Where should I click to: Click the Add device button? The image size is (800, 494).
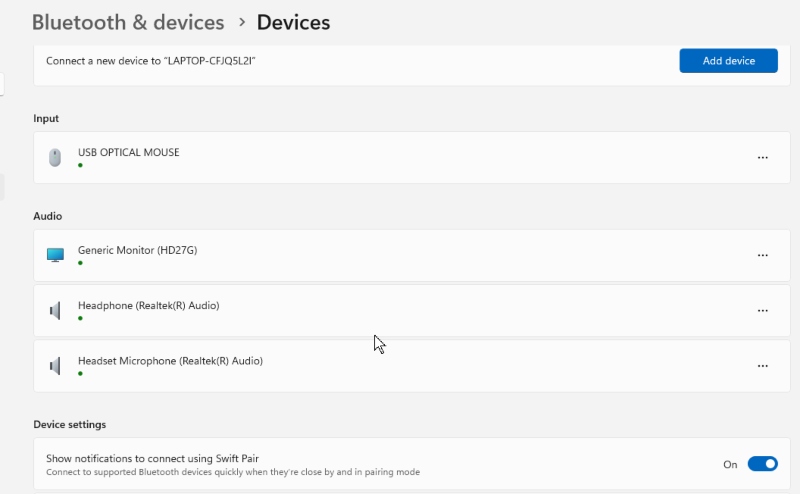coord(728,61)
